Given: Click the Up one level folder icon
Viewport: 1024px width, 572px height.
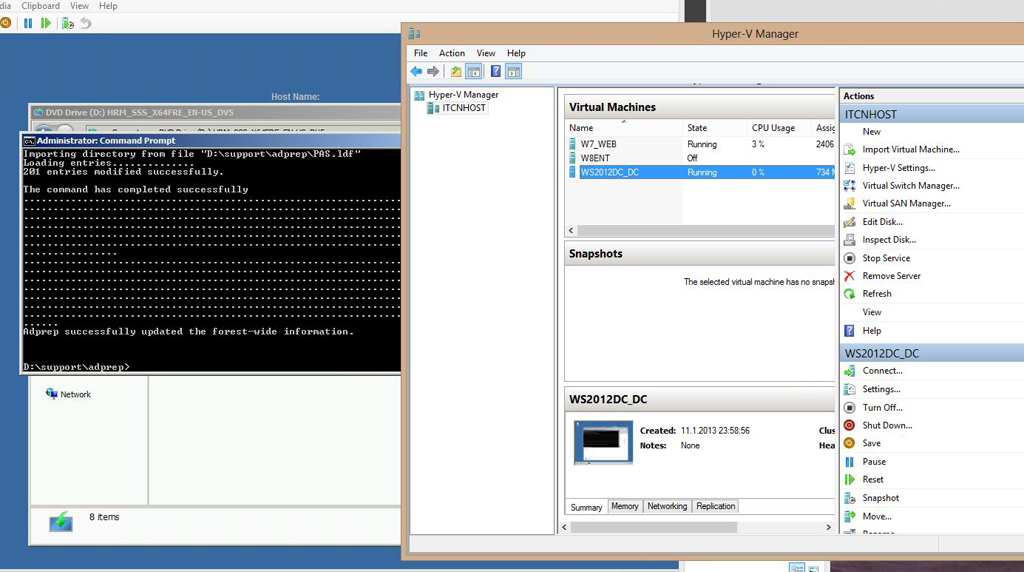Looking at the screenshot, I should pyautogui.click(x=456, y=72).
